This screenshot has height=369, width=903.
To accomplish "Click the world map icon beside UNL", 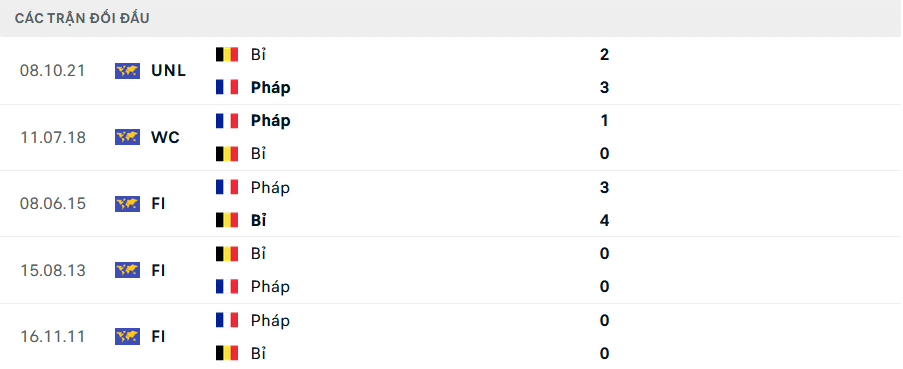I will coord(127,71).
